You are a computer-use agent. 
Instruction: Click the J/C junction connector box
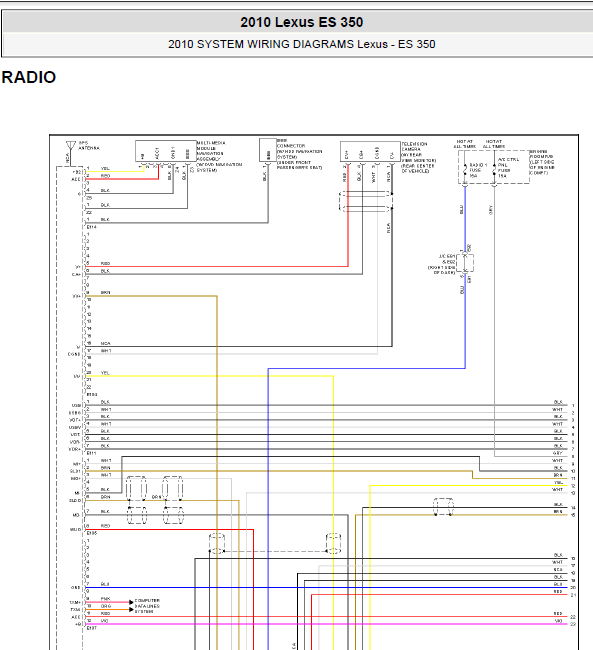coord(465,263)
